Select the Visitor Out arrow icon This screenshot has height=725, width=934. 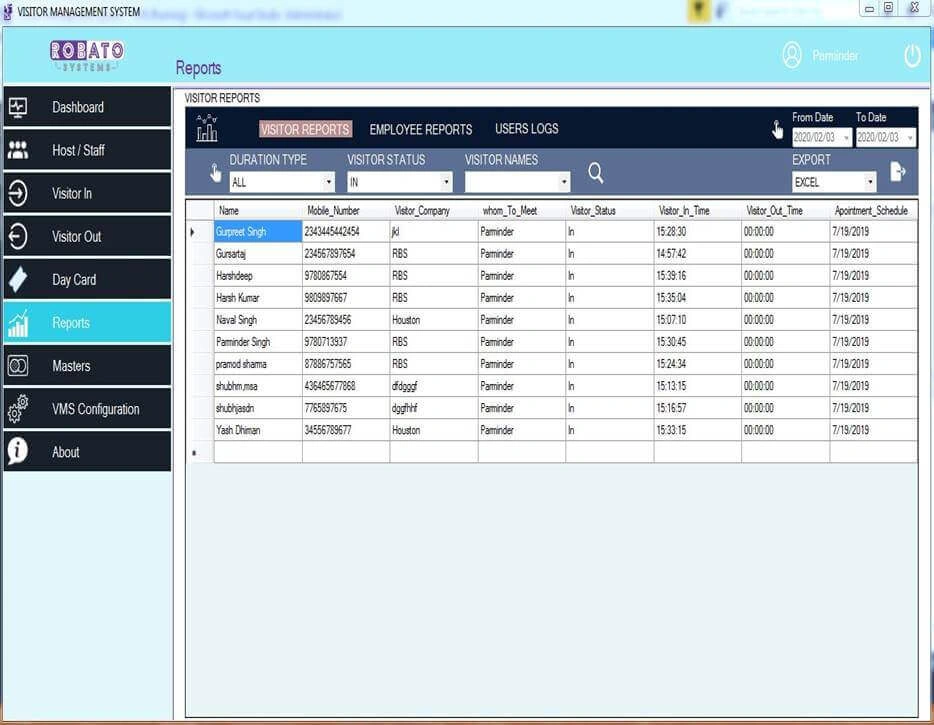tap(21, 236)
